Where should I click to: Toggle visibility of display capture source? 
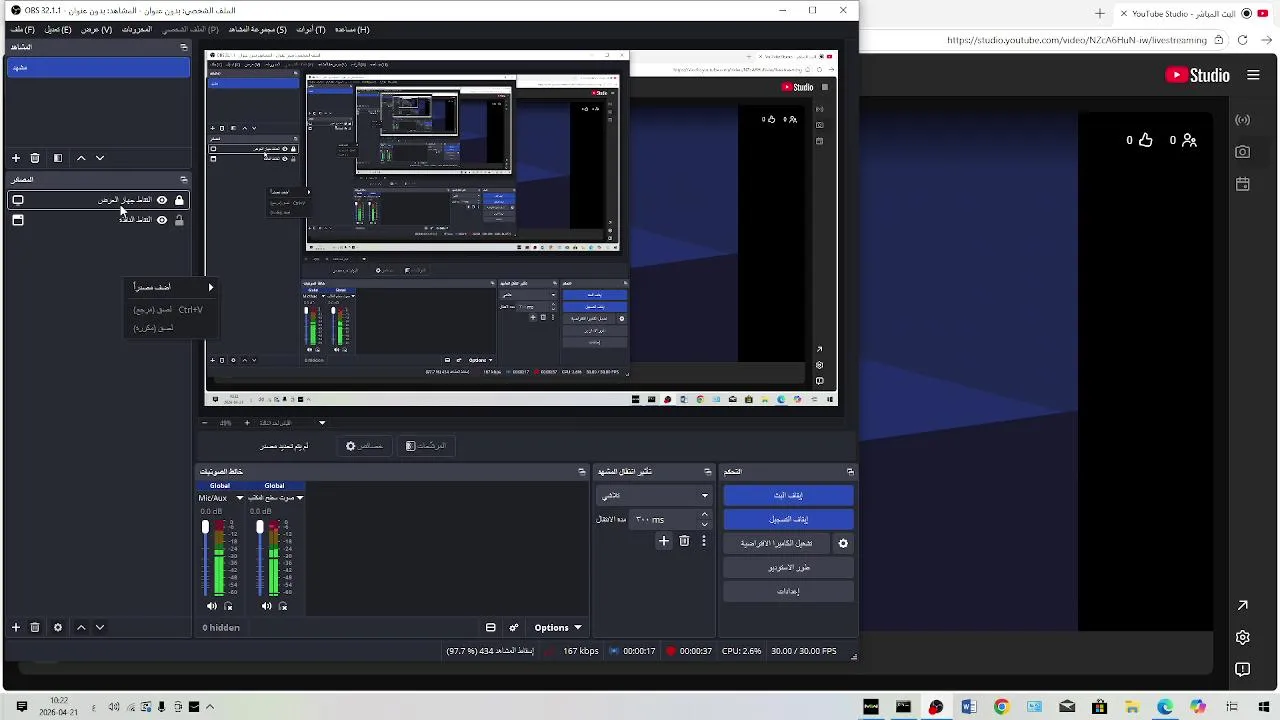tap(162, 200)
